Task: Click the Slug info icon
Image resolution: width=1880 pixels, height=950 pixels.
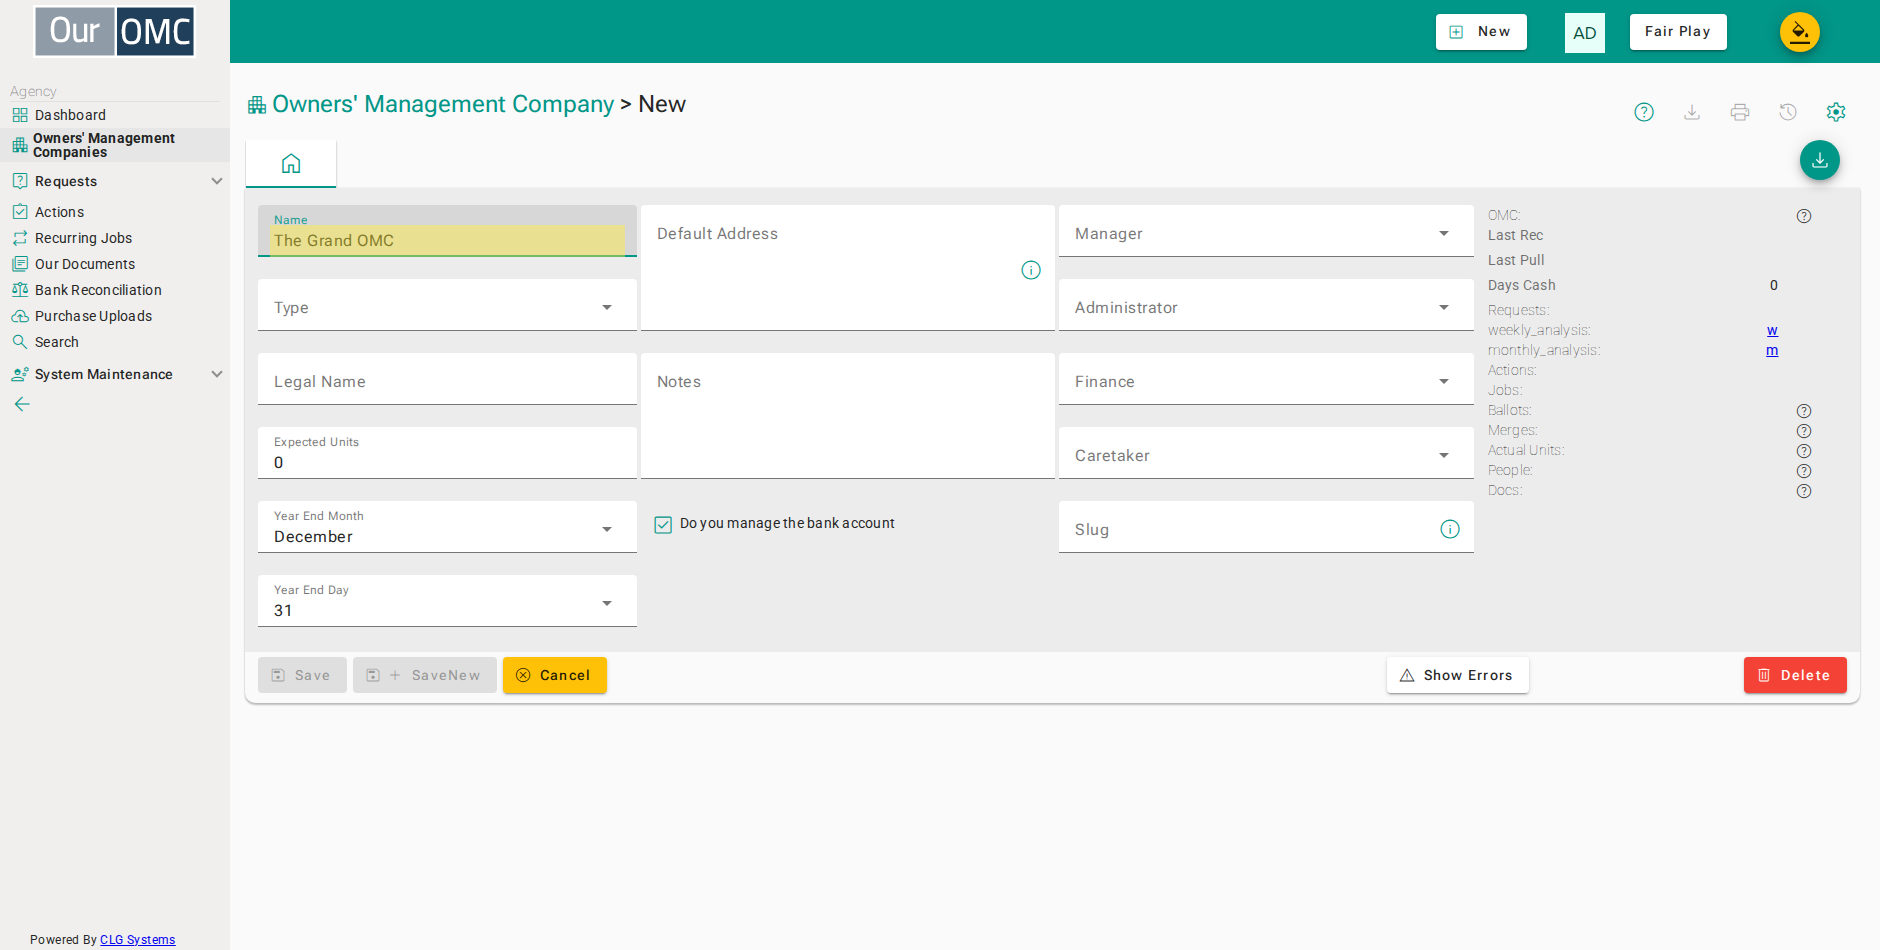Action: pyautogui.click(x=1450, y=529)
